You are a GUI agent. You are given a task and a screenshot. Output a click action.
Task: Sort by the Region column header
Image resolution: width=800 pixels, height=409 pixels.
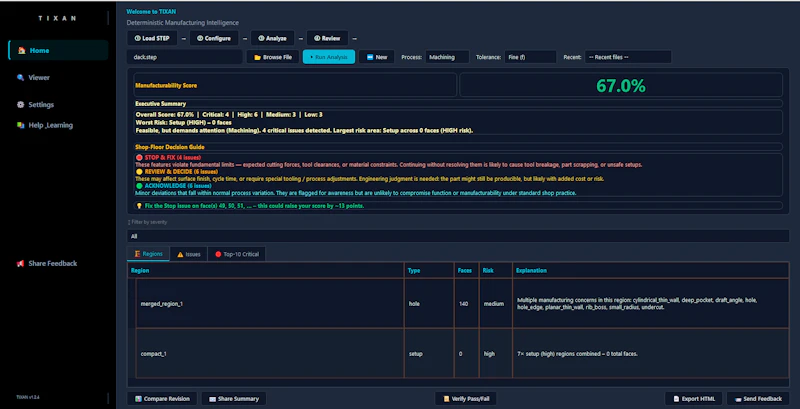tap(266, 270)
